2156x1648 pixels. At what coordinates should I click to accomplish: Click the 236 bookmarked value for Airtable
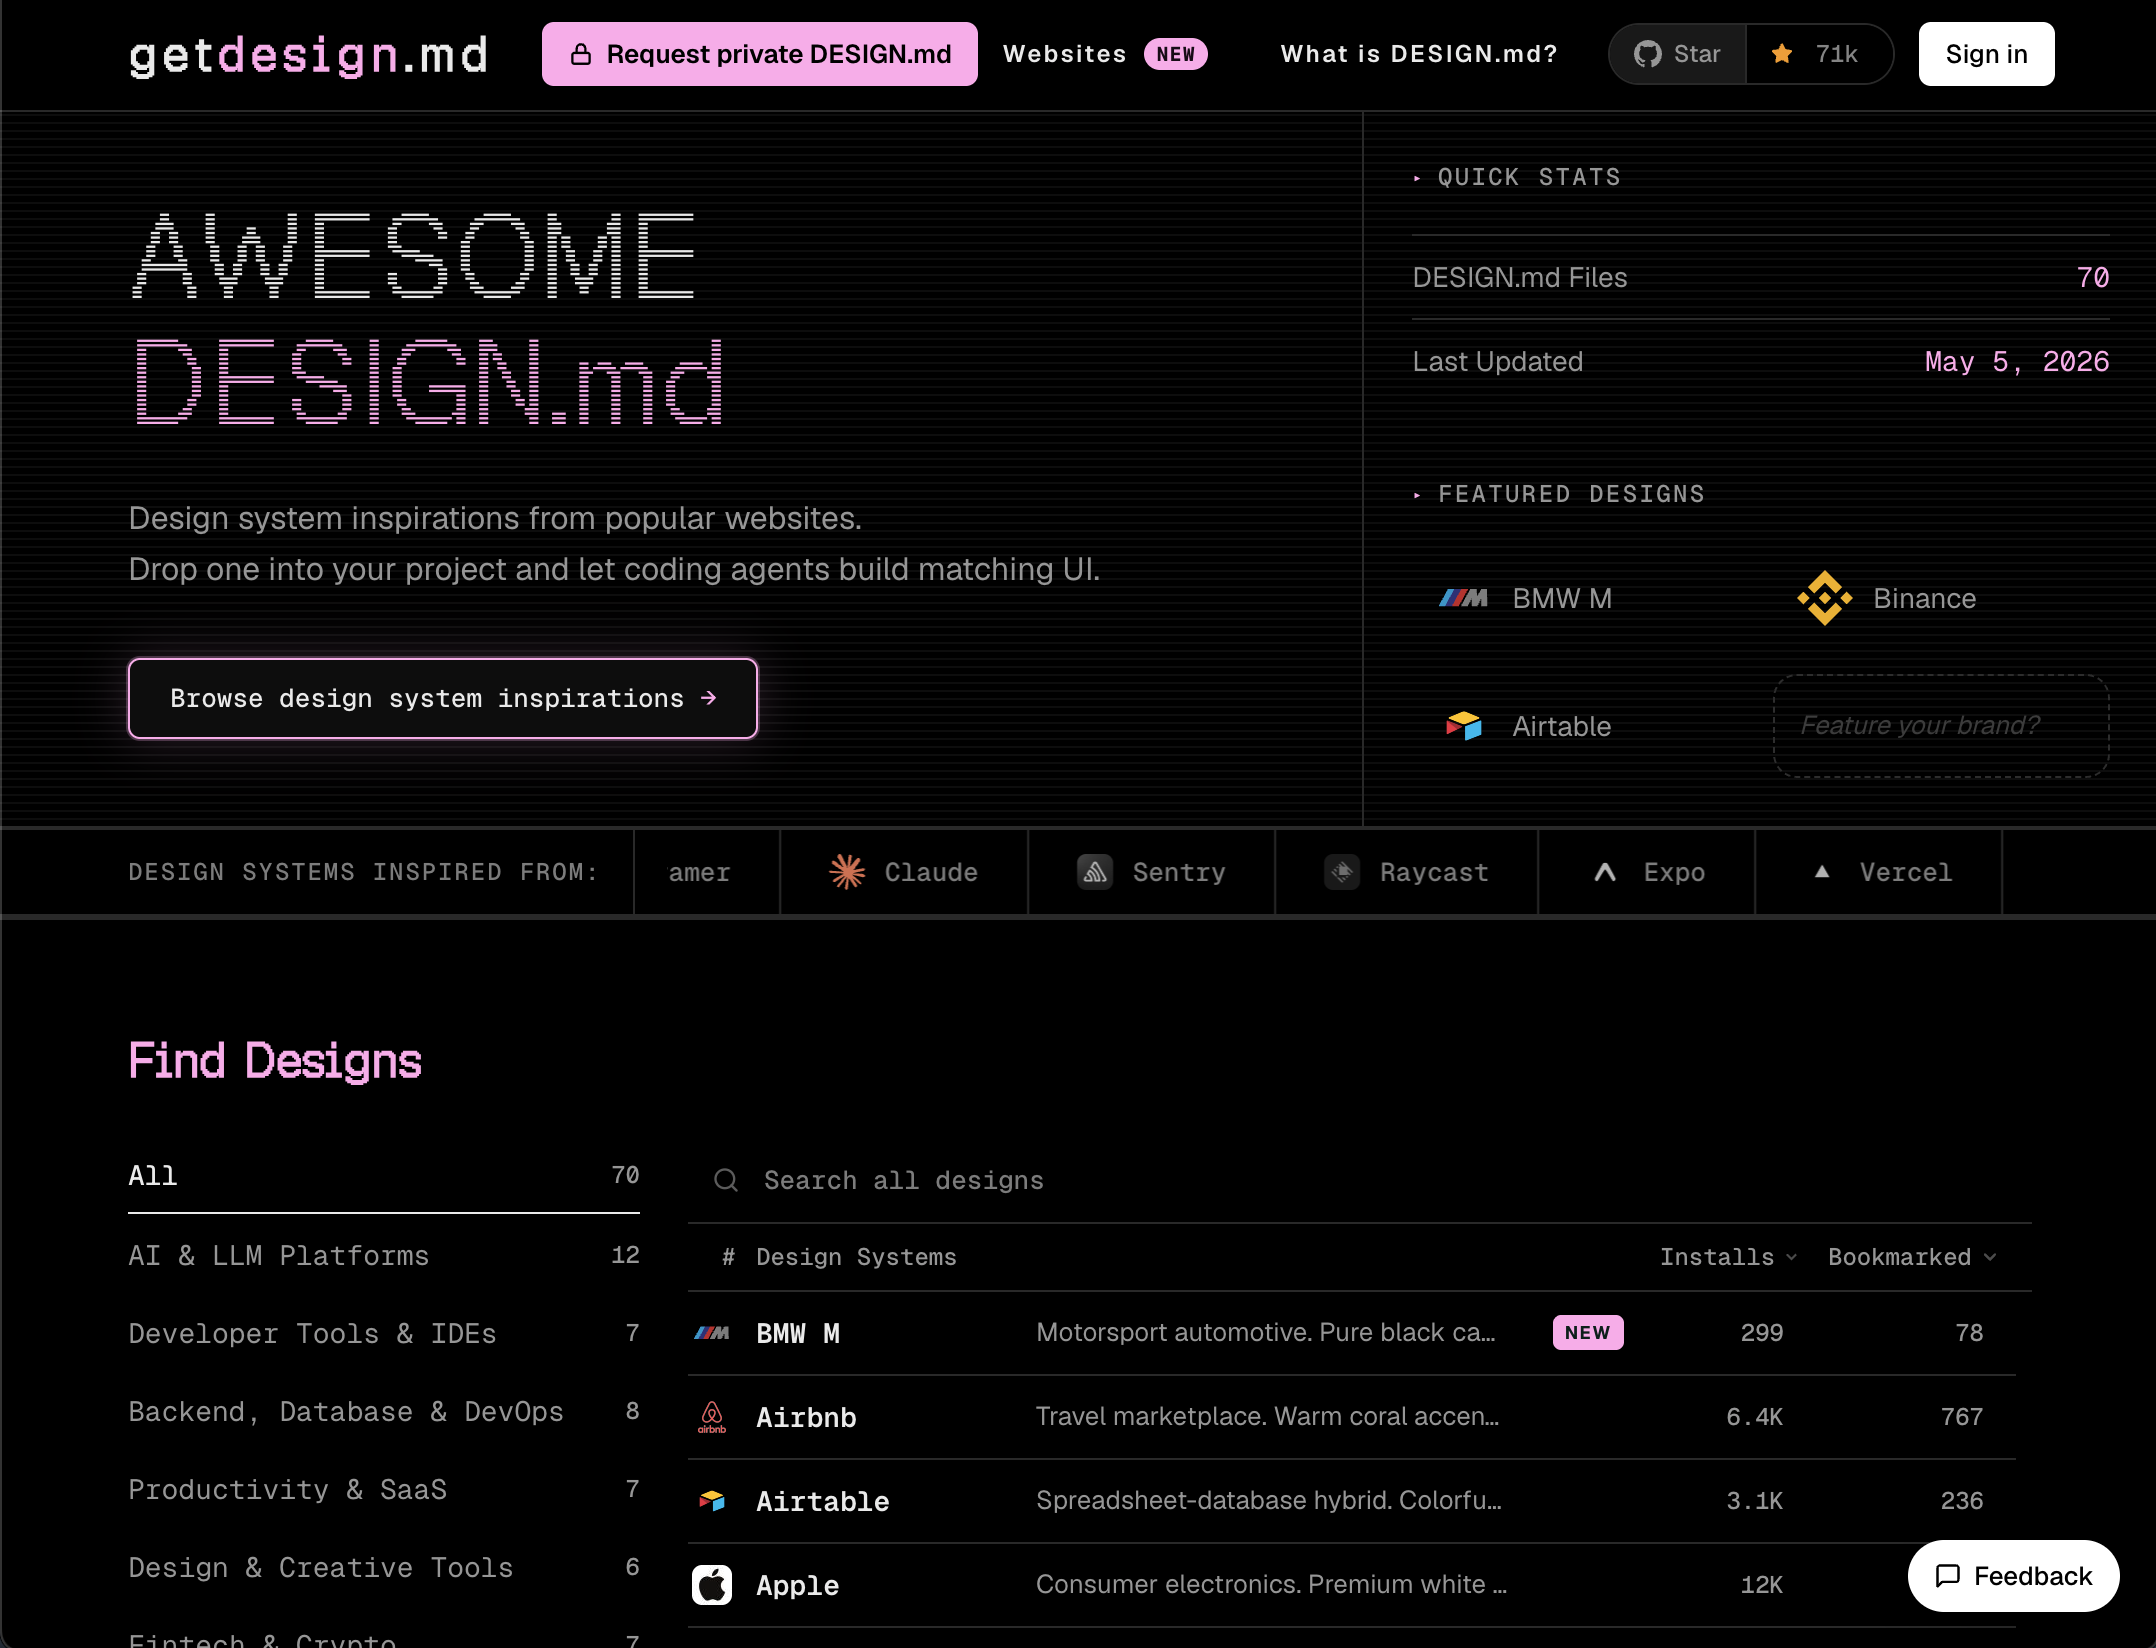coord(1961,1501)
